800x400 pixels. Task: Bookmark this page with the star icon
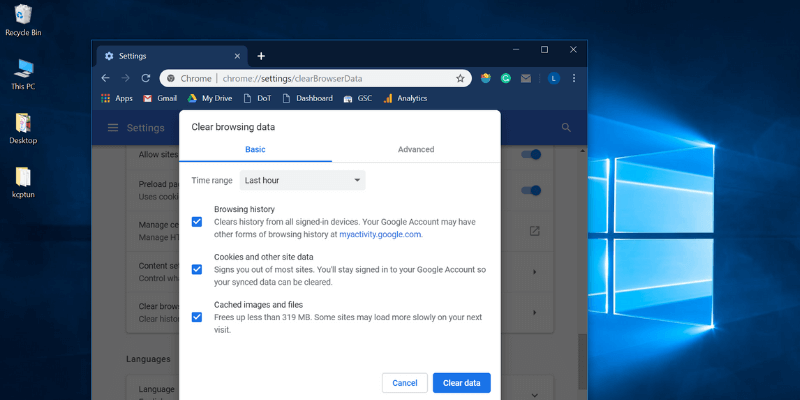pyautogui.click(x=460, y=78)
